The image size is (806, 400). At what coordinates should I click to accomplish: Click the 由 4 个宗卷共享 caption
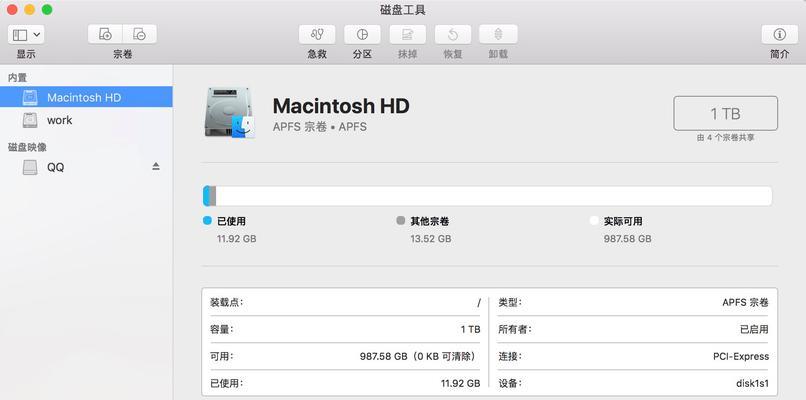pos(725,138)
